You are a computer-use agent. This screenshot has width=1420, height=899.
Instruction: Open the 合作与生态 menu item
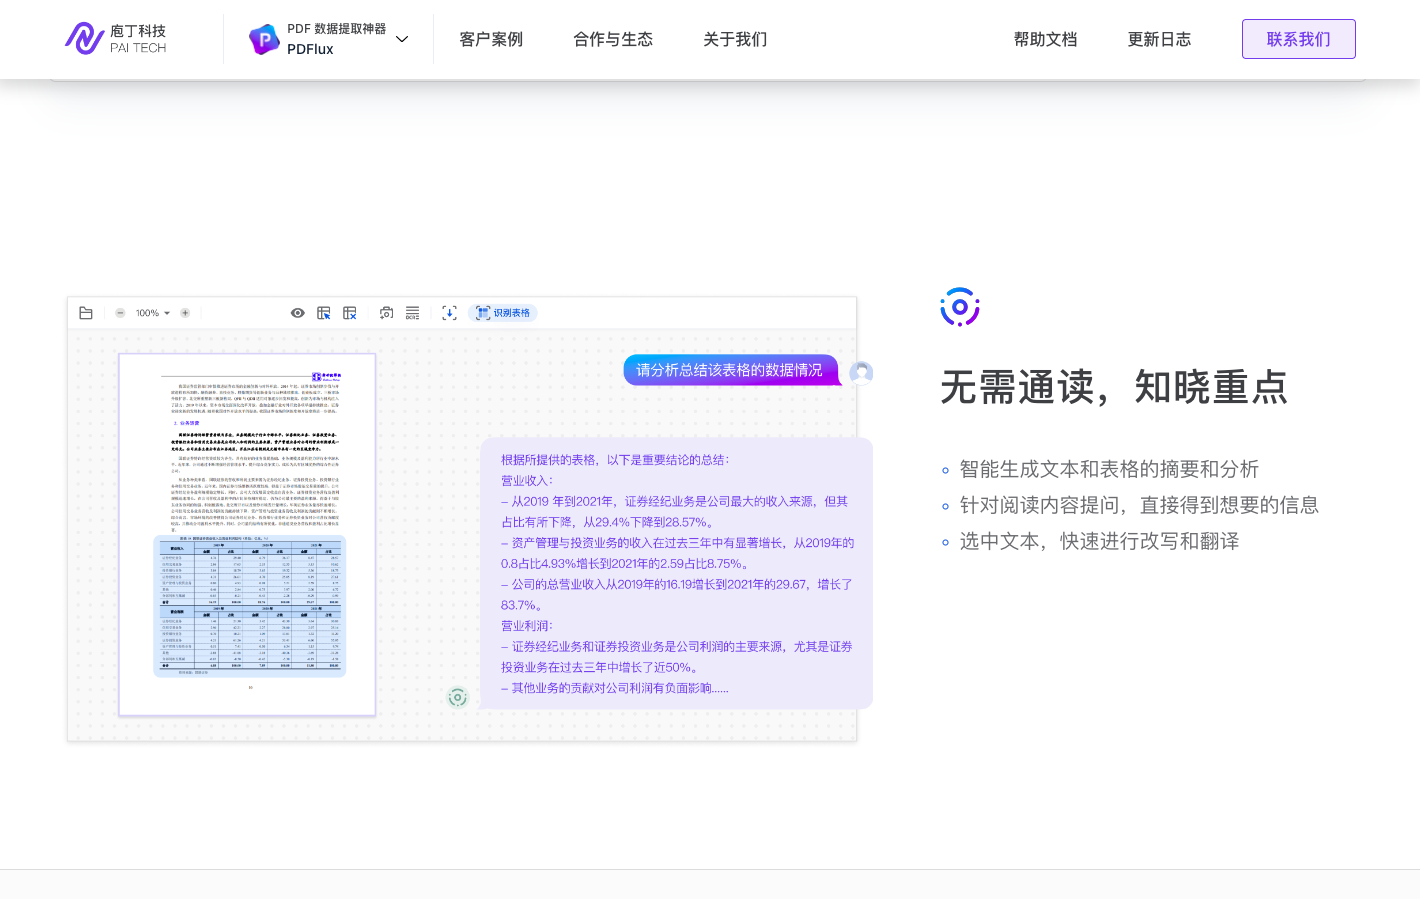(x=613, y=39)
